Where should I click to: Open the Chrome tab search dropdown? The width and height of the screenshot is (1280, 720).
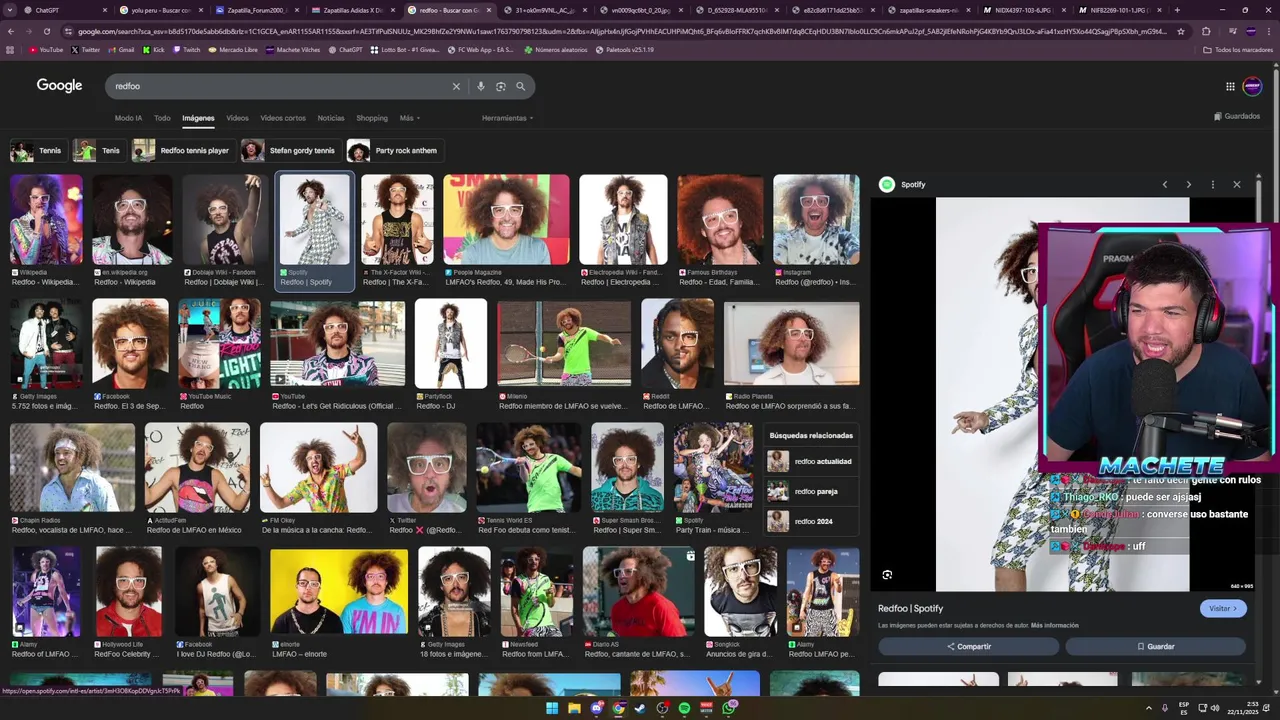10,10
